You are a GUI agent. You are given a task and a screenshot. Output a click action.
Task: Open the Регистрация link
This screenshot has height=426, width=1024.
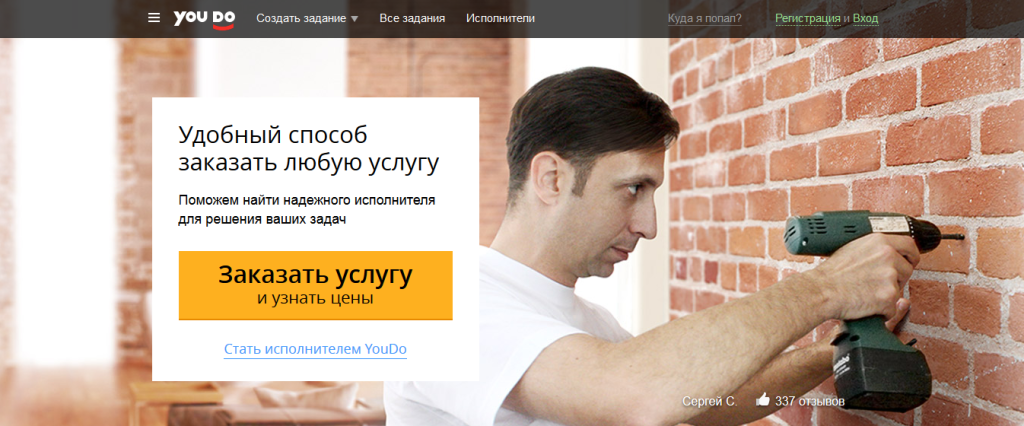coord(808,18)
